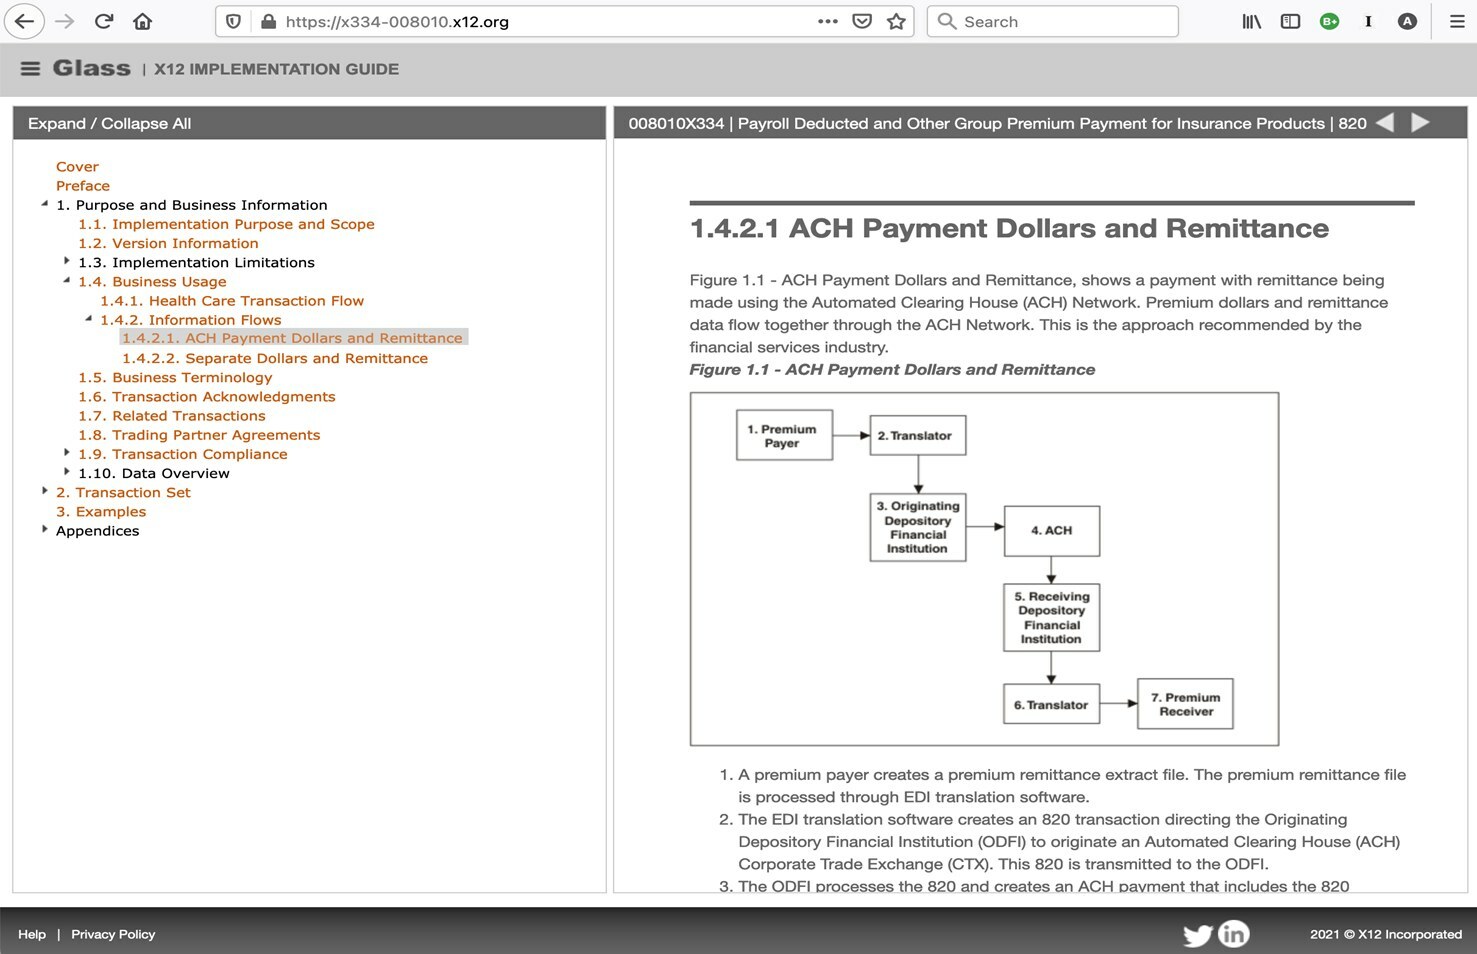The width and height of the screenshot is (1477, 954).
Task: Select 1.4.2.1. ACH Payment Dollars and Remittance
Action: pyautogui.click(x=292, y=338)
